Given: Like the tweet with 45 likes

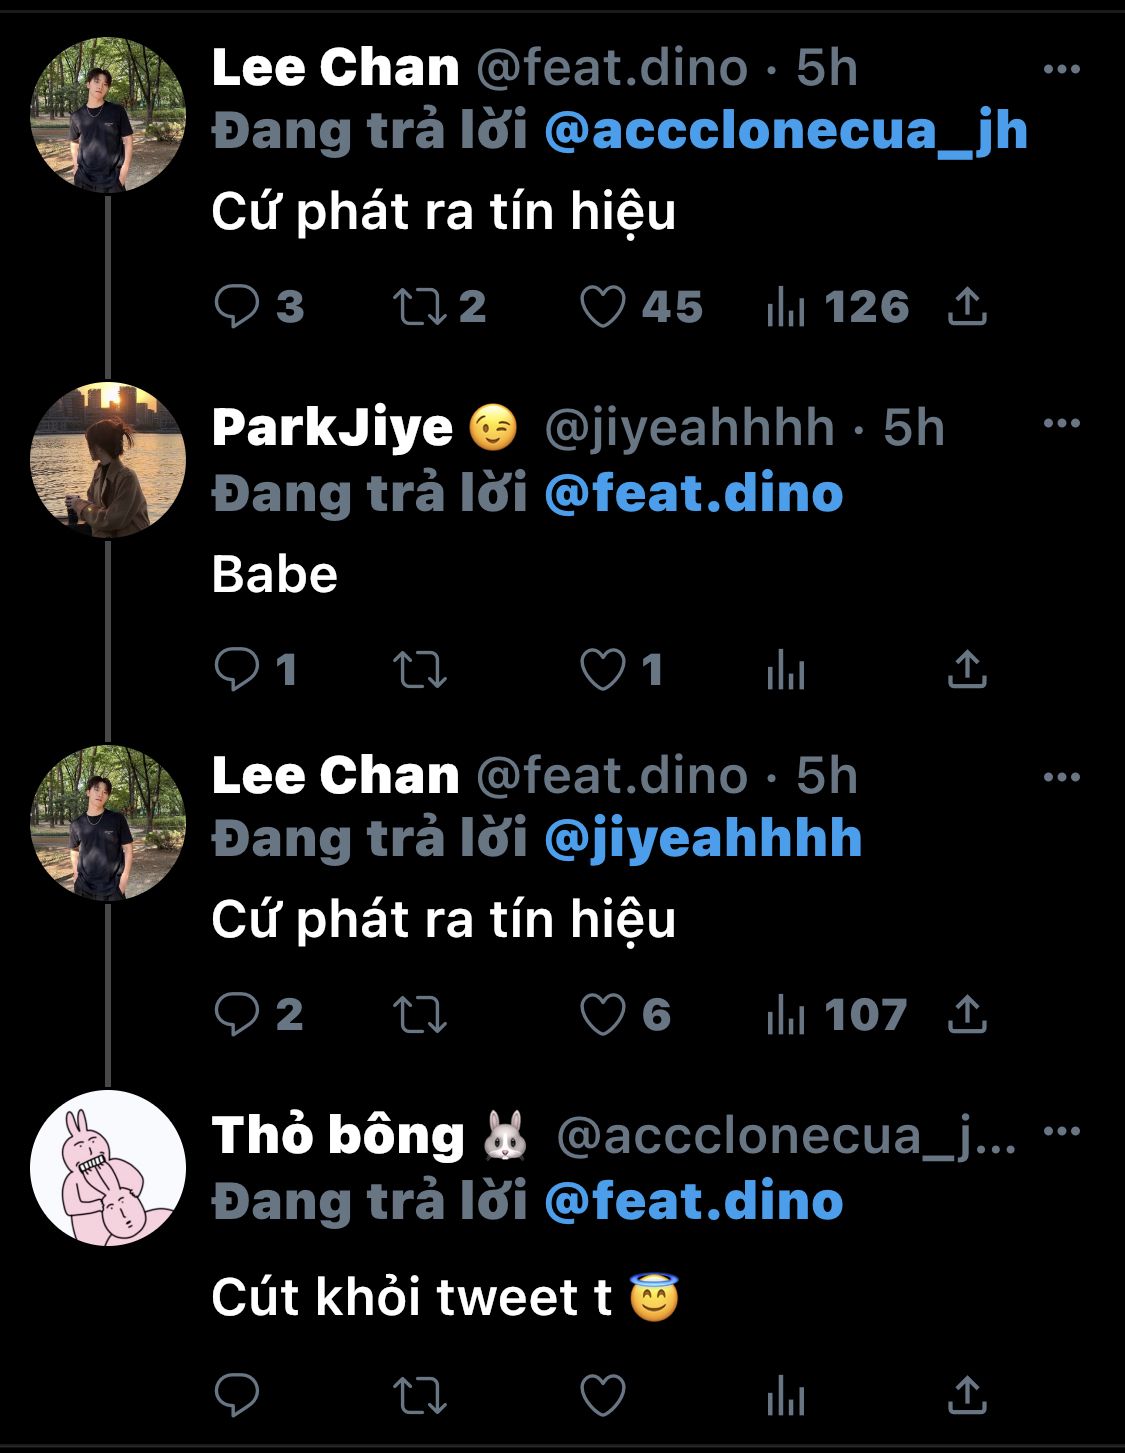Looking at the screenshot, I should point(603,307).
